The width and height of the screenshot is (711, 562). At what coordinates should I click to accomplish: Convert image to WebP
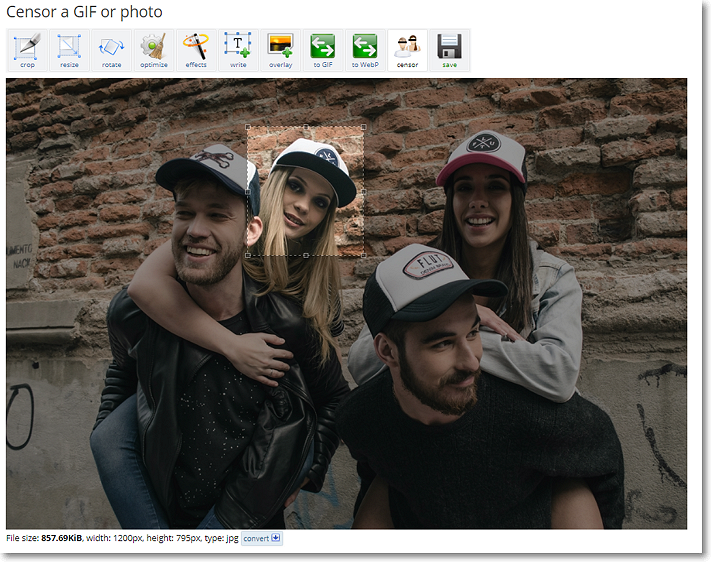(x=365, y=50)
